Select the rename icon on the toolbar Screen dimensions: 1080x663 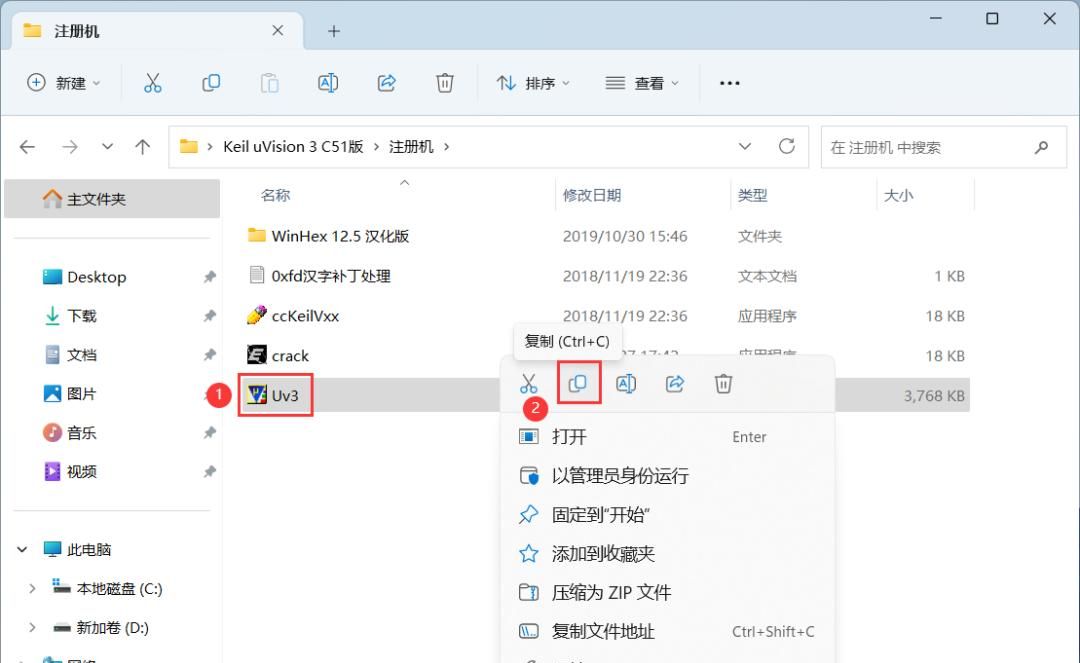point(328,83)
